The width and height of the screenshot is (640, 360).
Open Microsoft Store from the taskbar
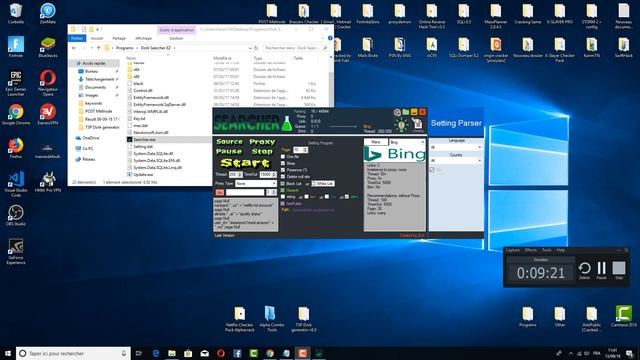(188, 353)
